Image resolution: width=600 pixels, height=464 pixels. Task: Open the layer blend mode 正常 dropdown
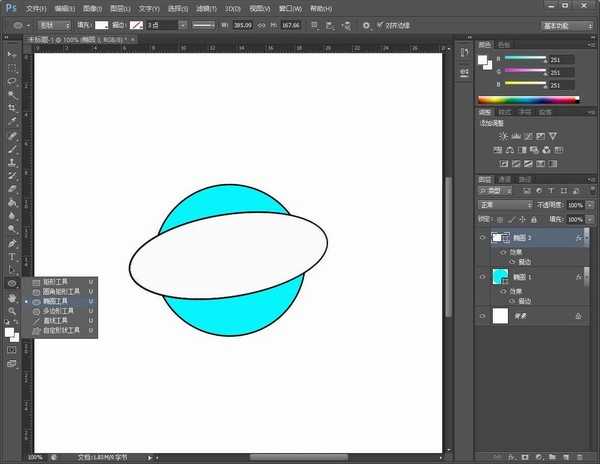(x=505, y=204)
